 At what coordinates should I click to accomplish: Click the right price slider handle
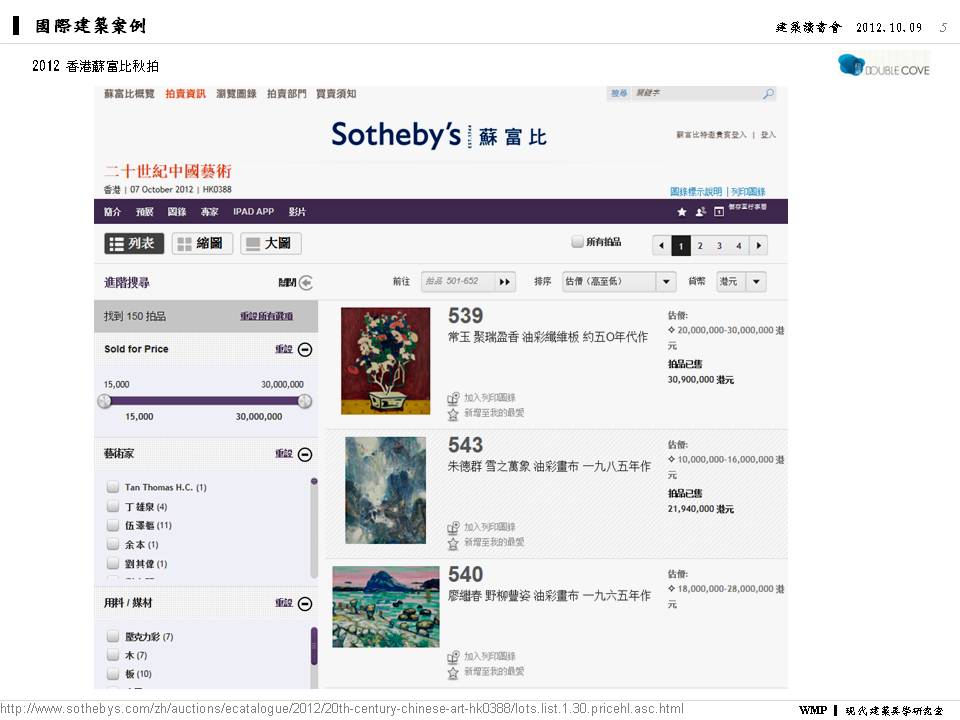(305, 402)
